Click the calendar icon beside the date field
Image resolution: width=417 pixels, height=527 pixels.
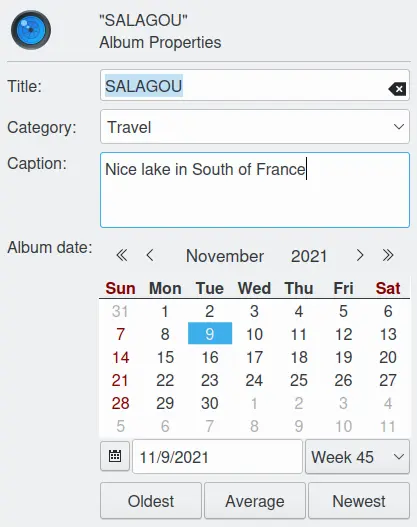coord(115,456)
